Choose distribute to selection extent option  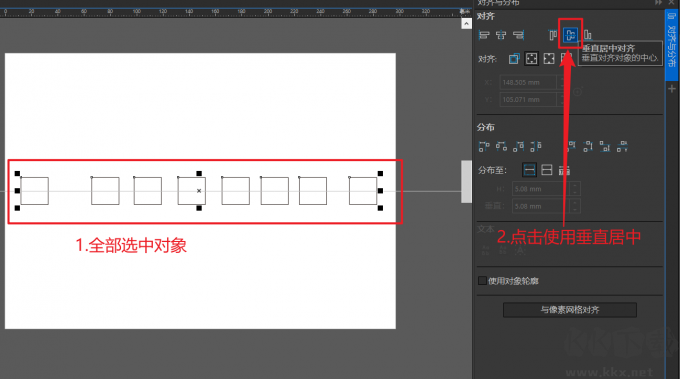tap(529, 170)
